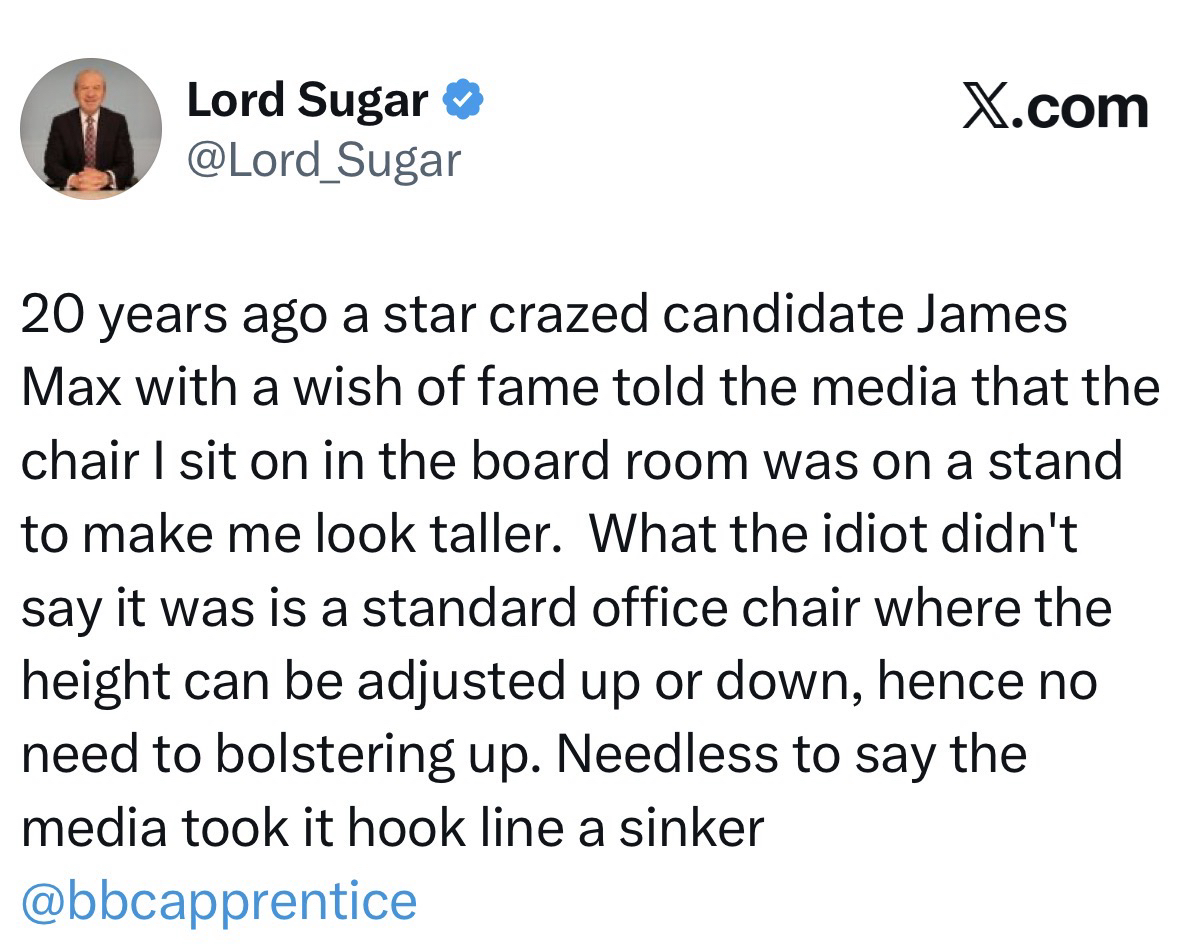Click the word "Needless" in the tweet

tap(666, 756)
